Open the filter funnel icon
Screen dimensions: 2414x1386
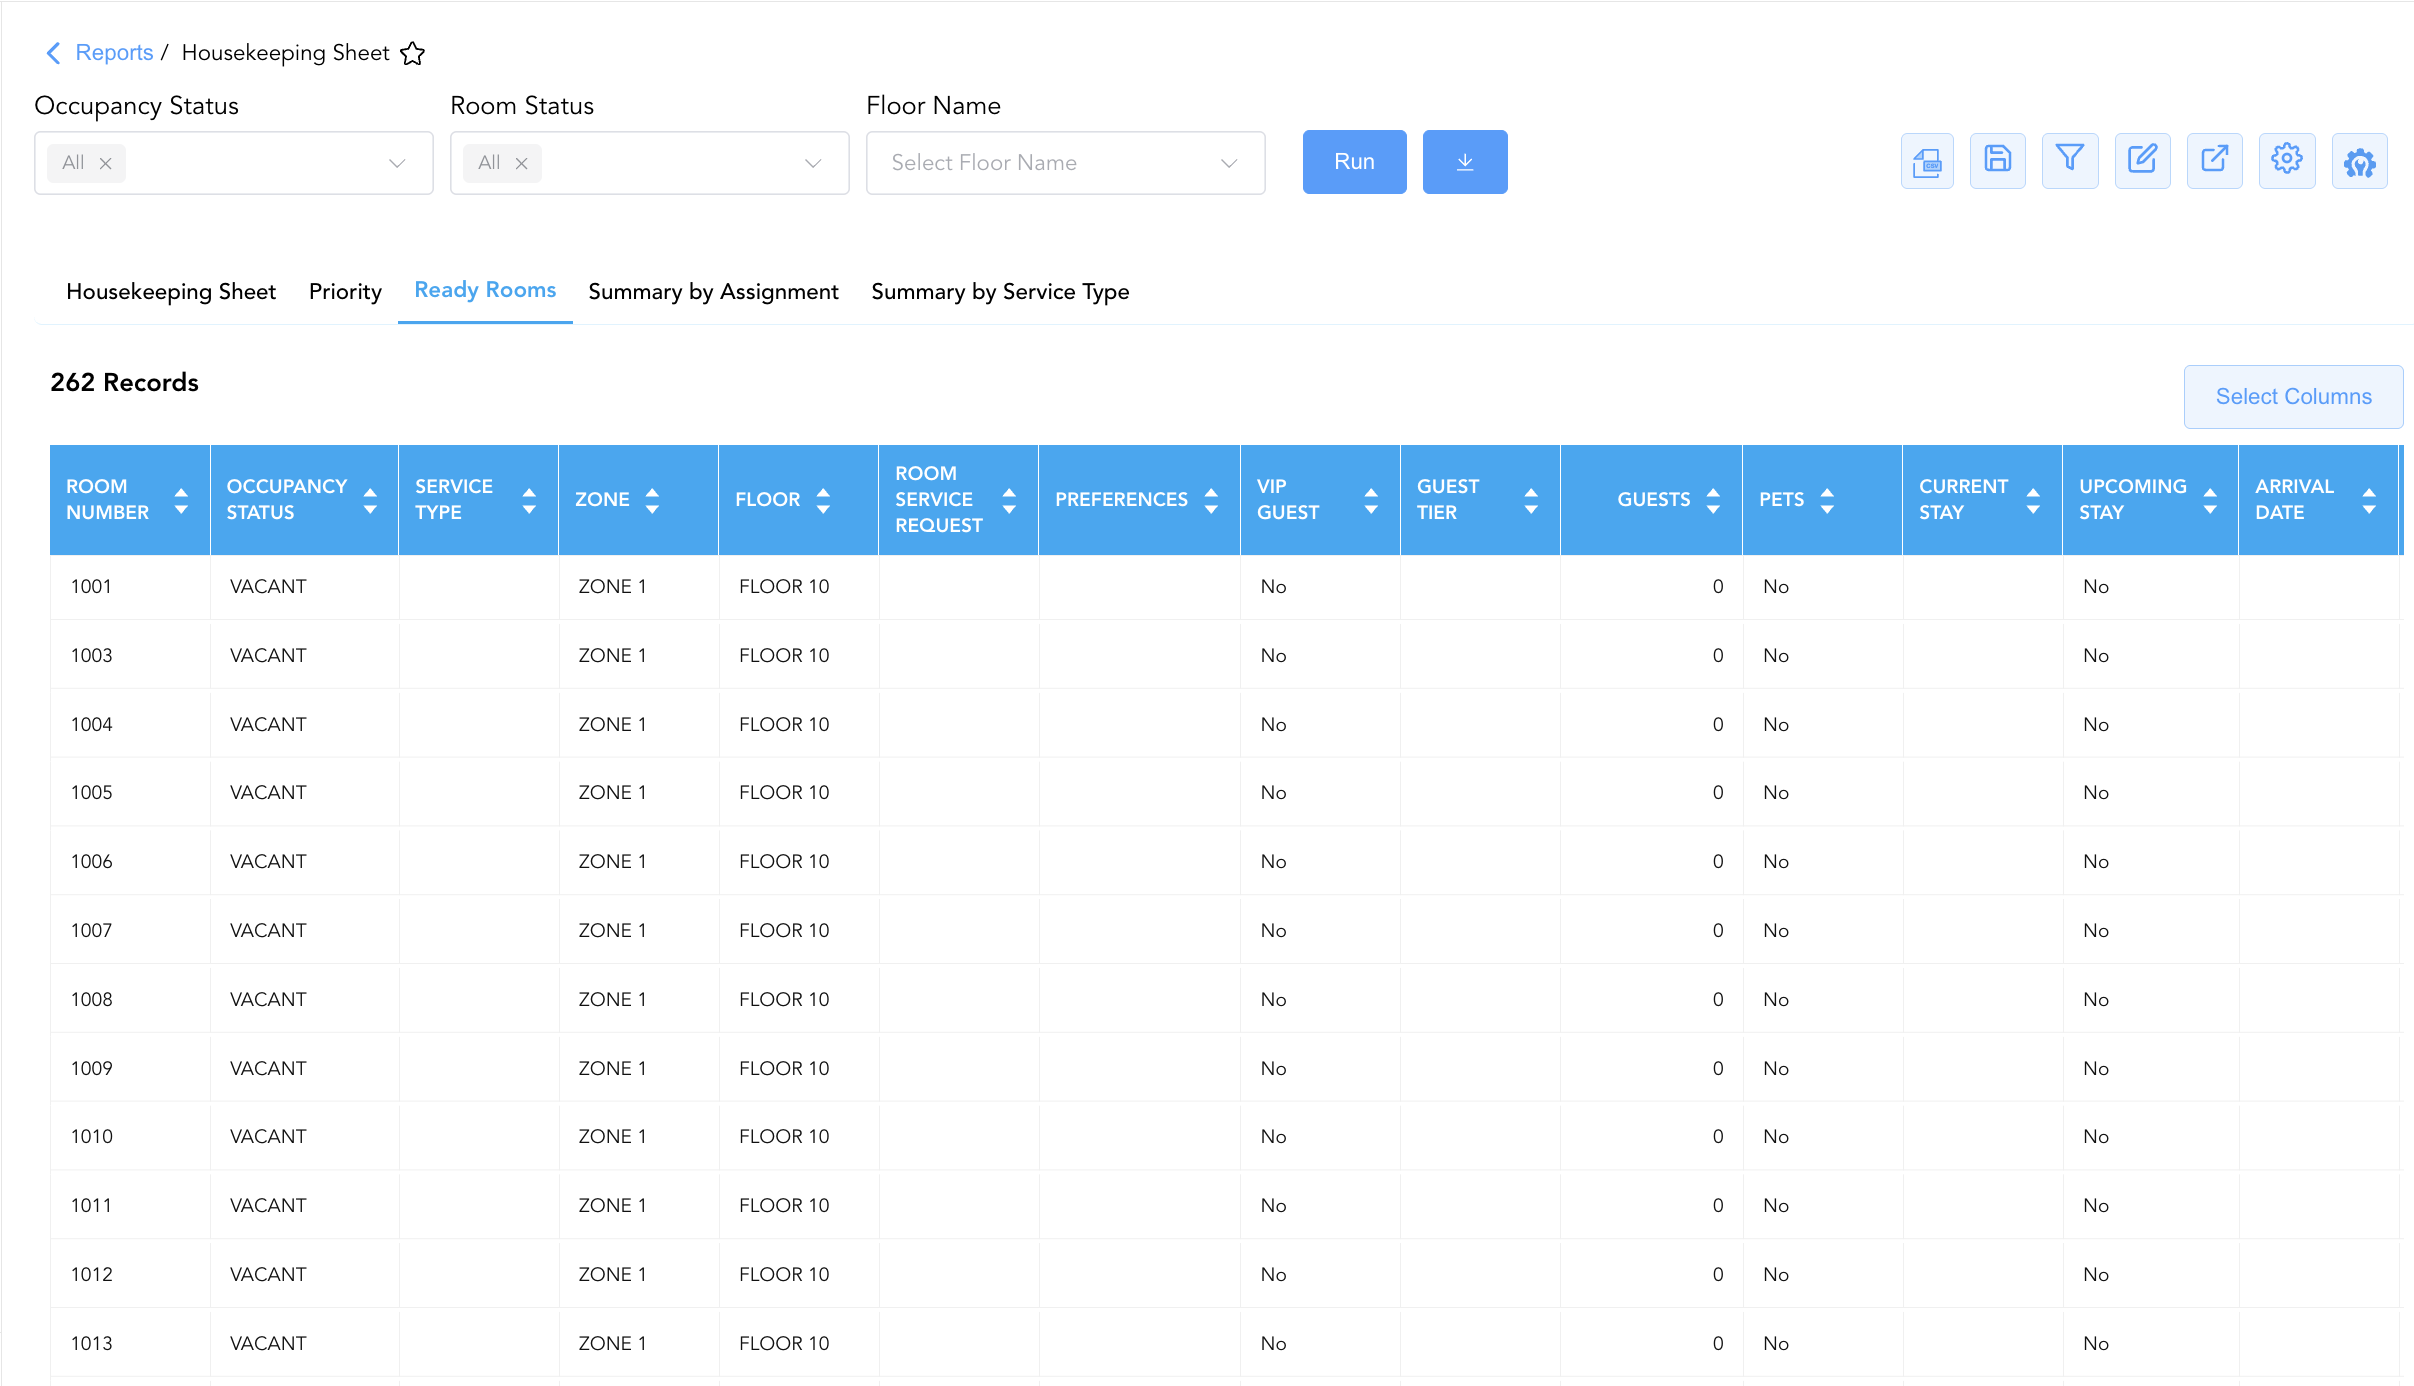tap(2070, 161)
